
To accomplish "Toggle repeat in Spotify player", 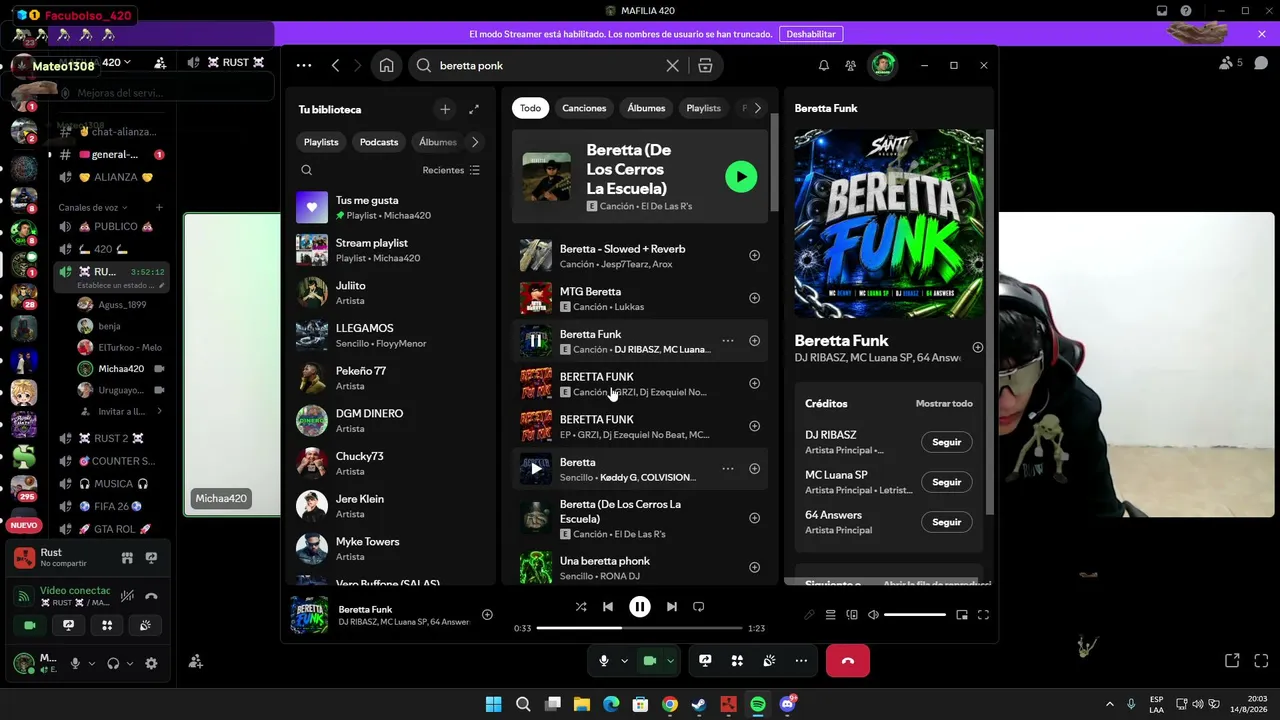I will [699, 606].
